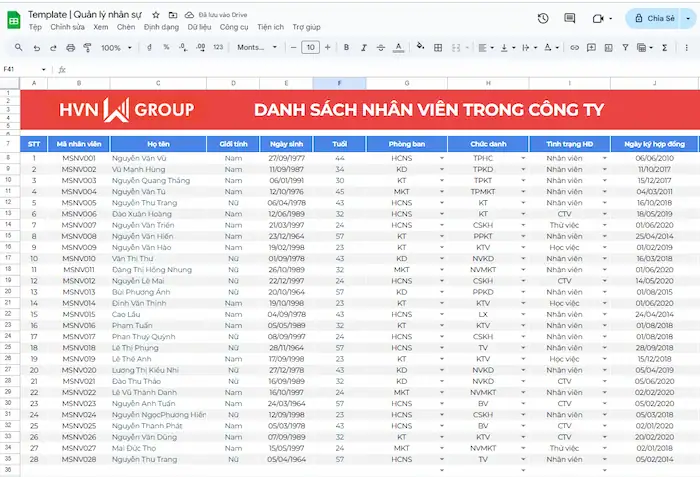Move document using folder icon
The image size is (700, 477).
(x=173, y=15)
